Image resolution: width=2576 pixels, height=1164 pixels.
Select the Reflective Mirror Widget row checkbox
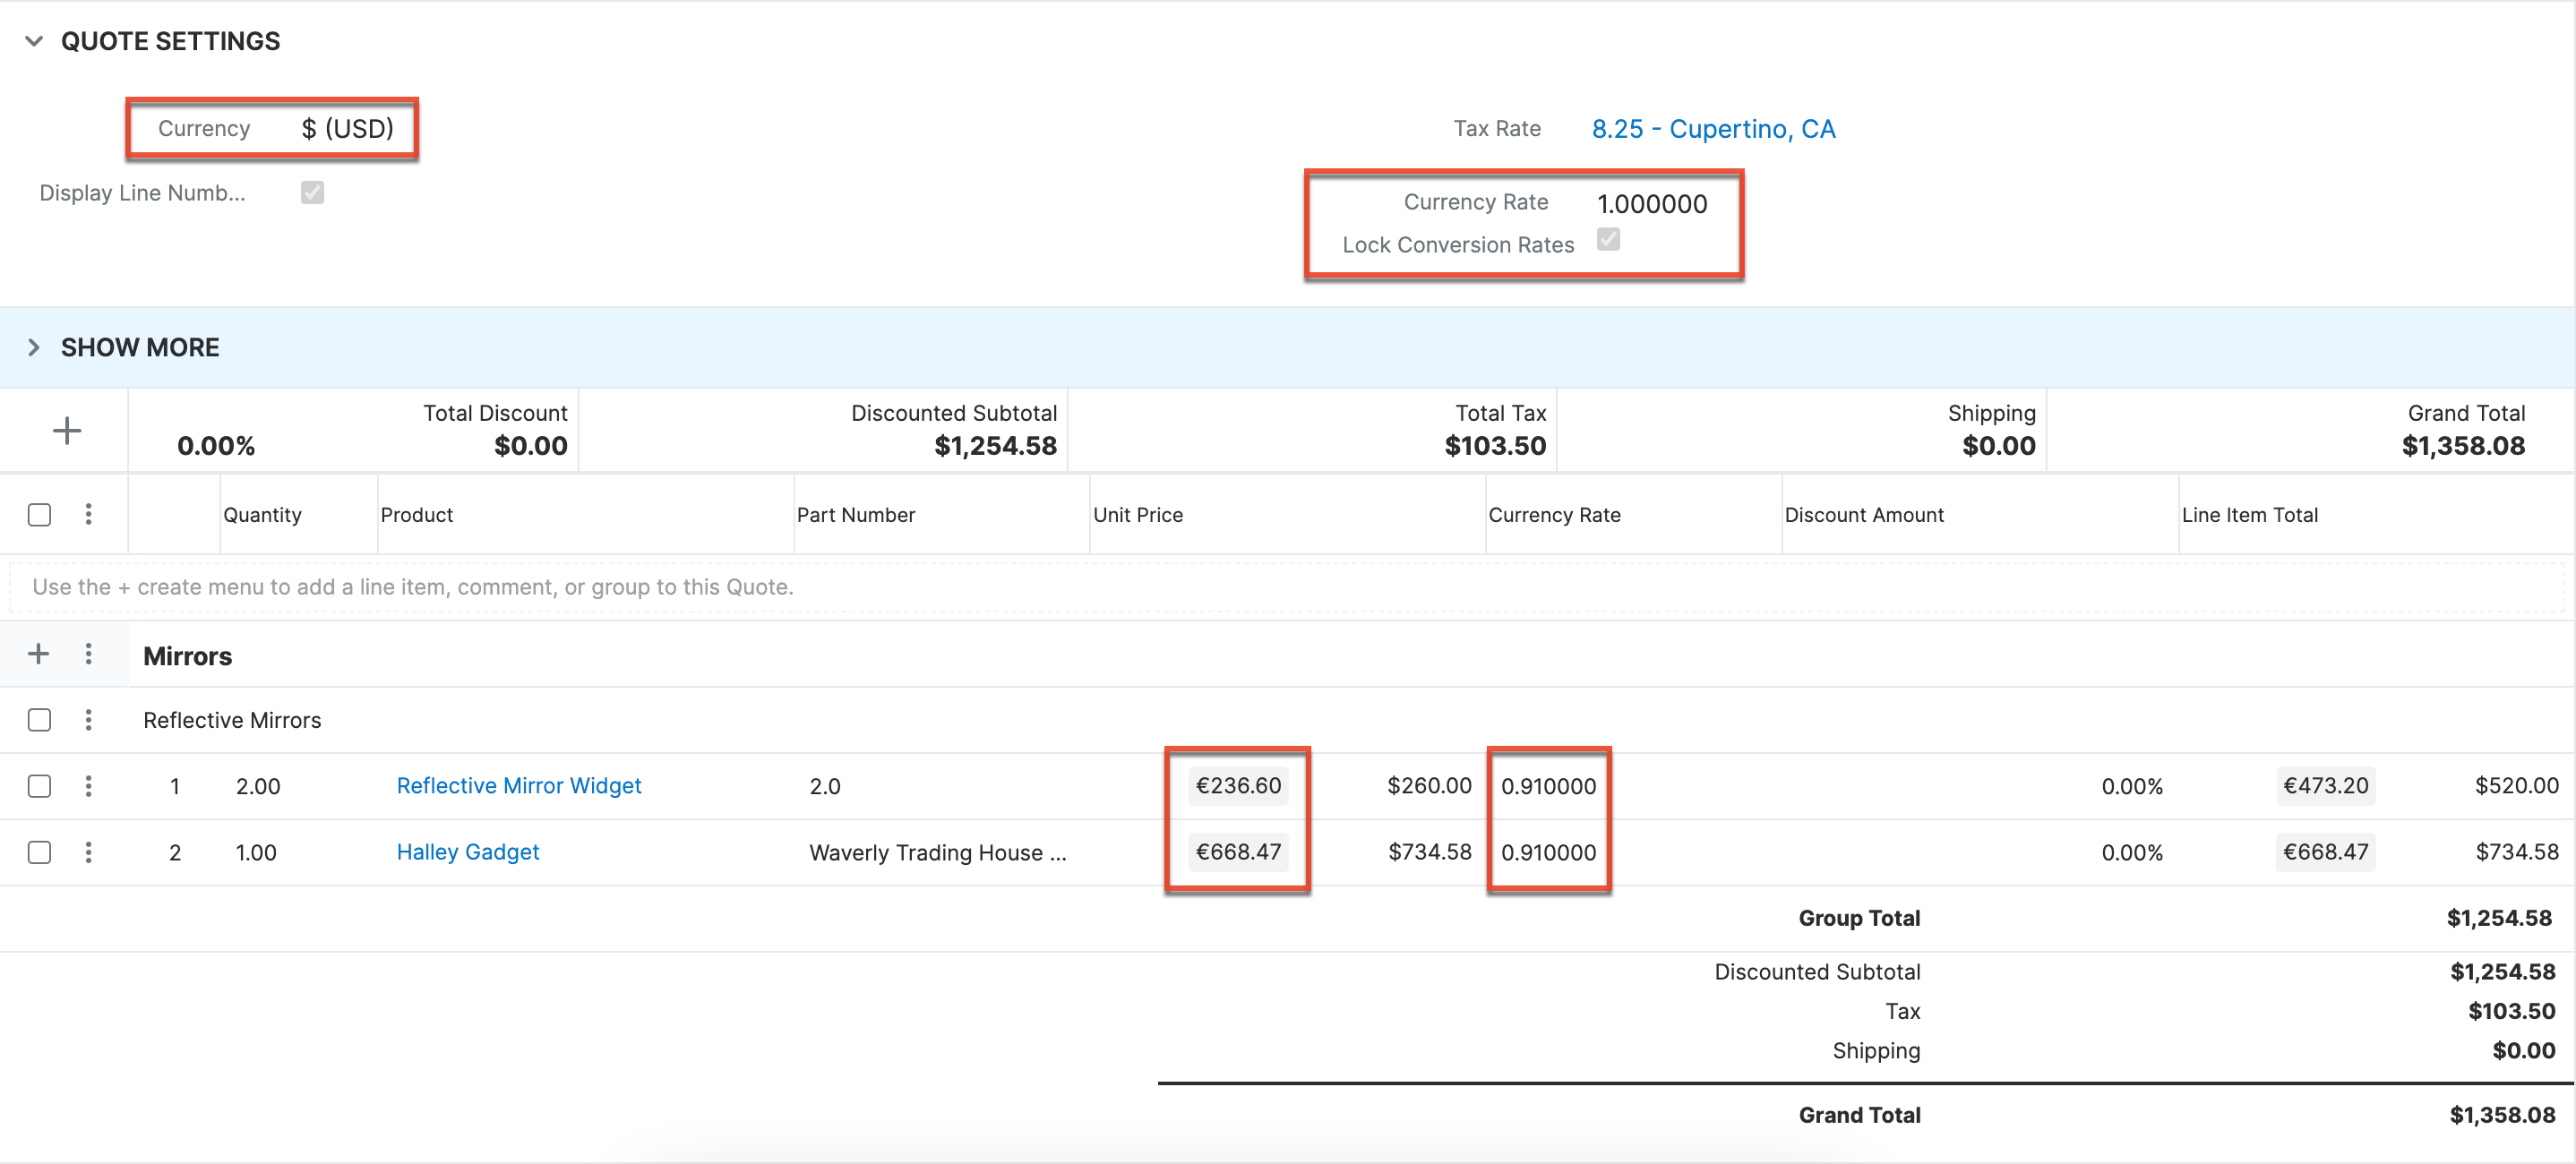click(39, 786)
